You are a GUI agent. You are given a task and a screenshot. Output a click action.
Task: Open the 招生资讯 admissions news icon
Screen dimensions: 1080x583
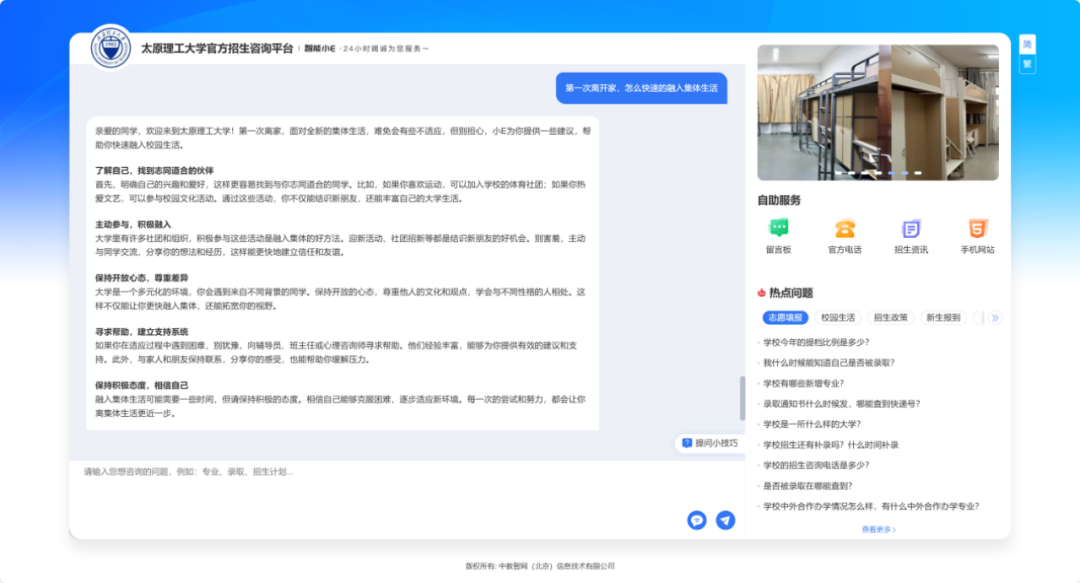tap(910, 229)
